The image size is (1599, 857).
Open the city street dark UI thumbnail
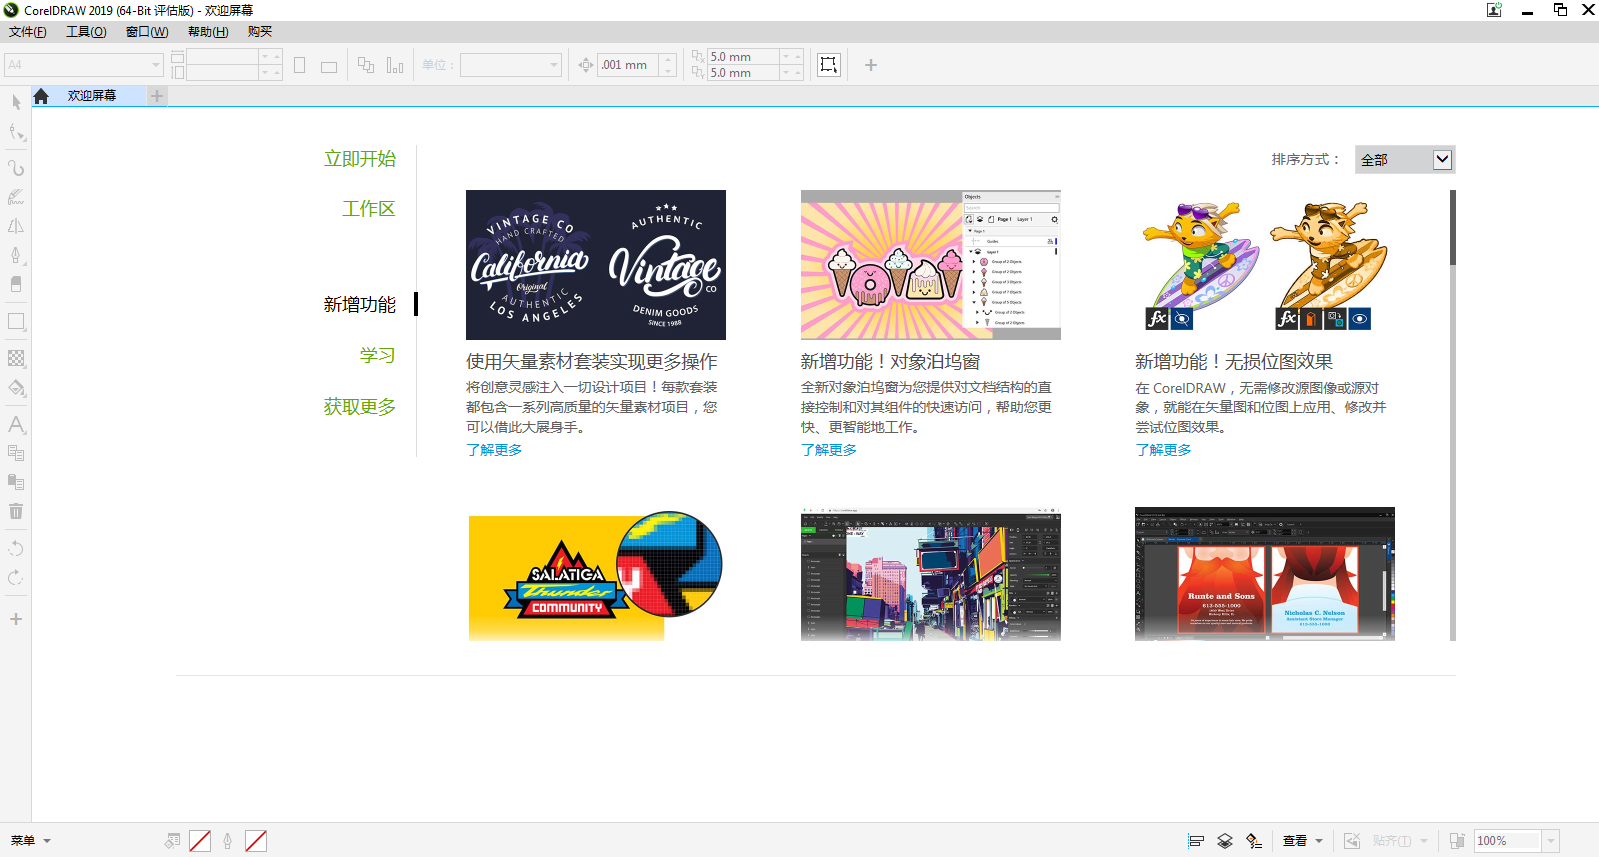(931, 574)
